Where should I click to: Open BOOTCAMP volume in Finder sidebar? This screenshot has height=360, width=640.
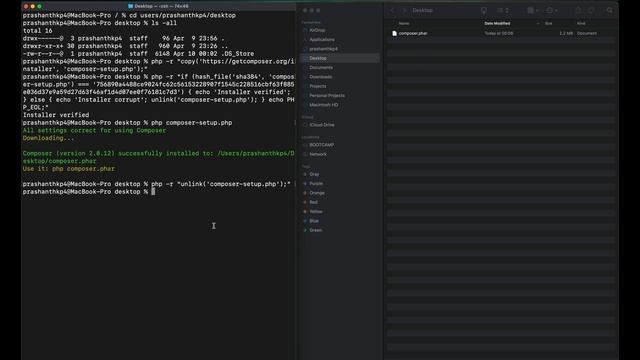click(x=321, y=145)
